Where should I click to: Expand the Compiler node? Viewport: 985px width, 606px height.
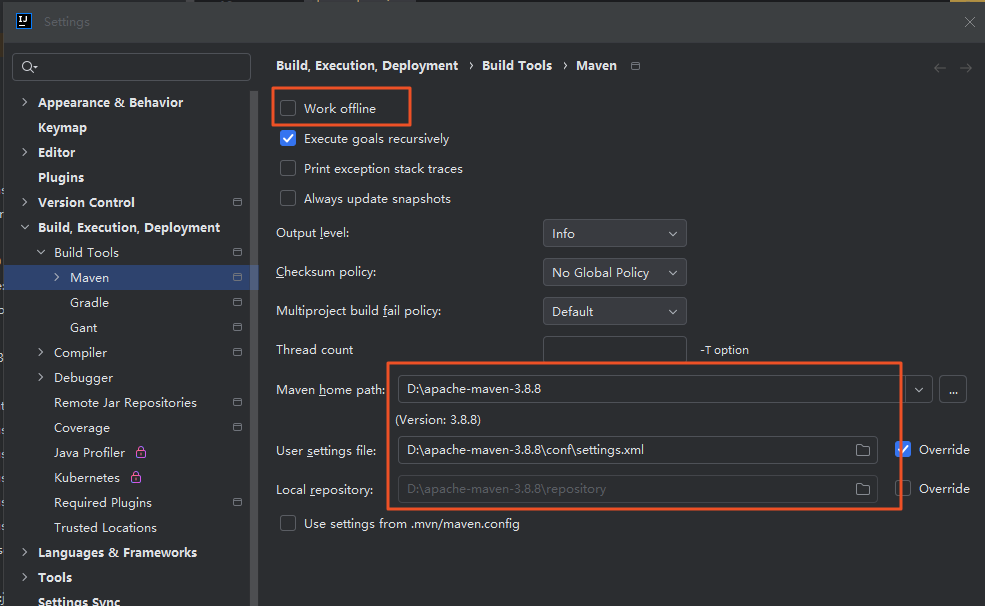[41, 352]
